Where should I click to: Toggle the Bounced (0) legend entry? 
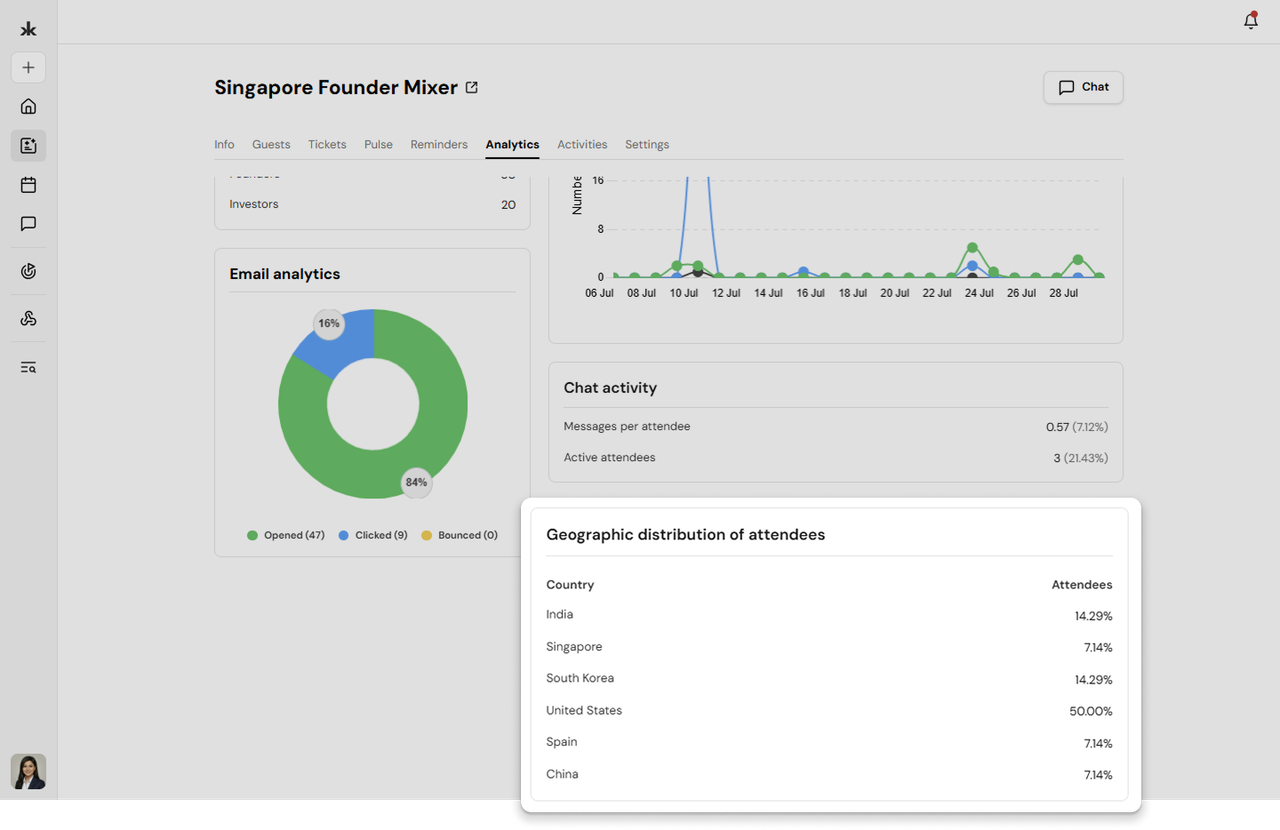pyautogui.click(x=459, y=536)
